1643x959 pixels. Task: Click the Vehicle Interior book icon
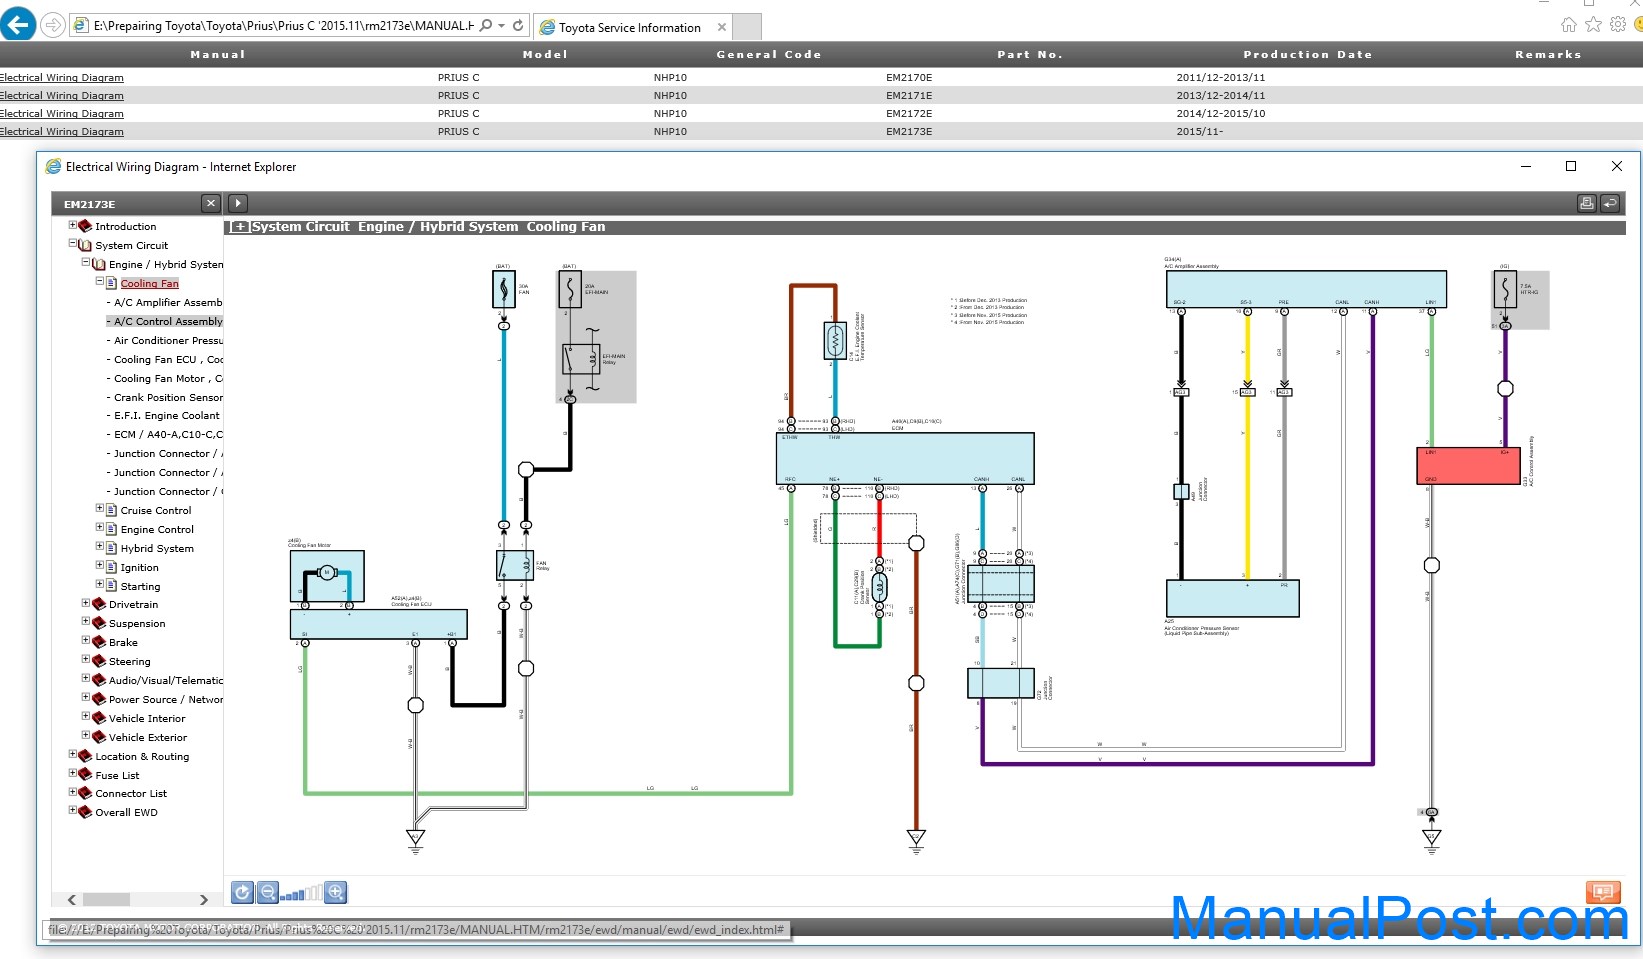coord(100,718)
